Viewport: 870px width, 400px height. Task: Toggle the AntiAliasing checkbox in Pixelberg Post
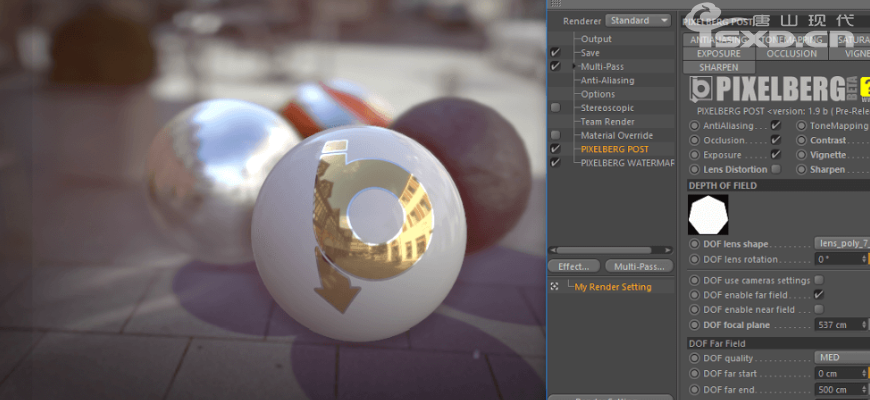[776, 126]
